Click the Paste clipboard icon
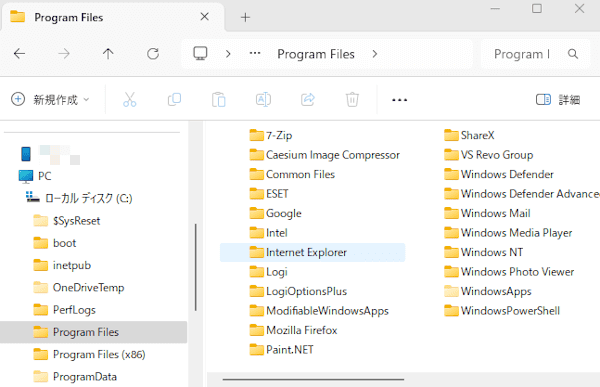Viewport: 600px width, 387px height. tap(218, 100)
